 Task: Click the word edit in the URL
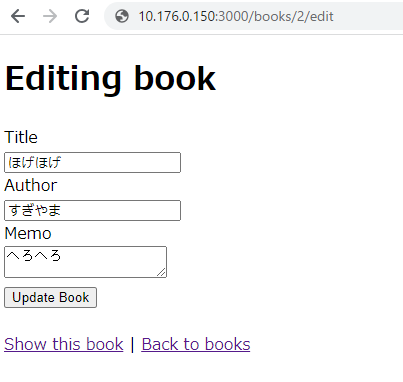pos(322,16)
